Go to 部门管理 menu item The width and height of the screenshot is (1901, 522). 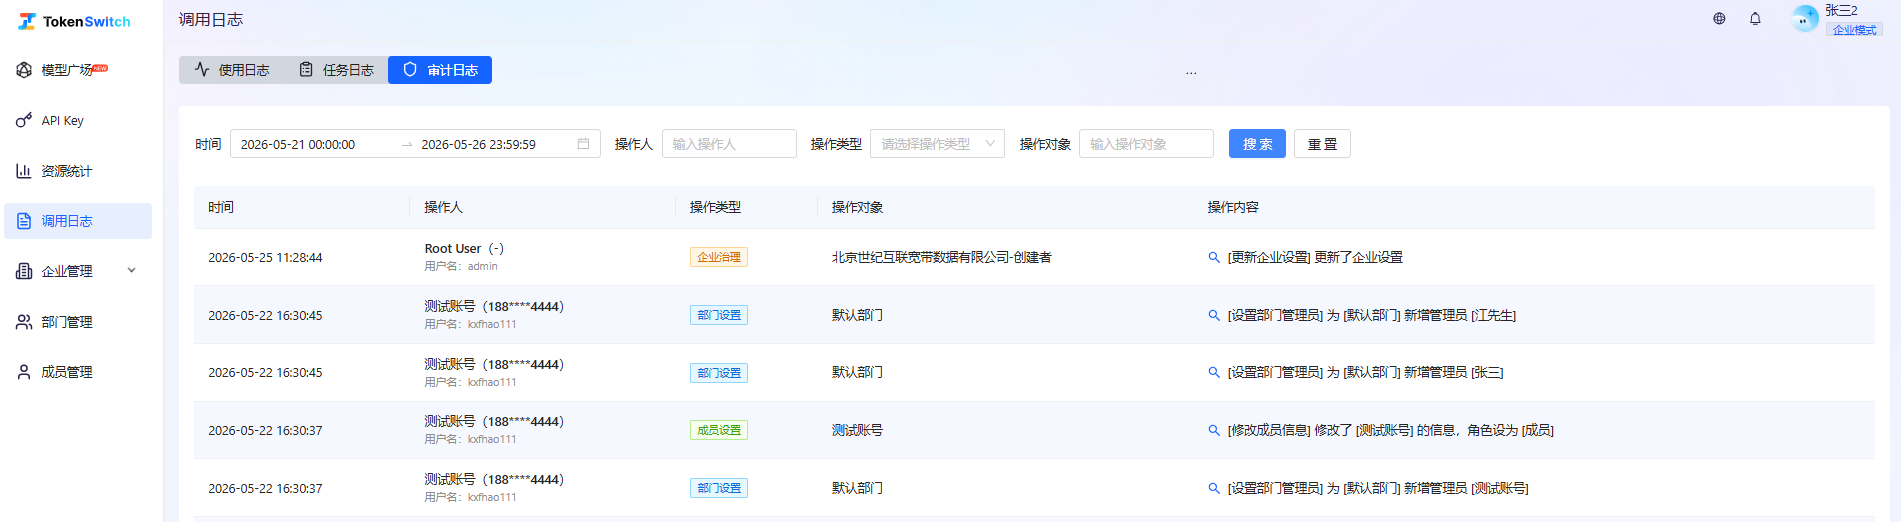(x=78, y=322)
